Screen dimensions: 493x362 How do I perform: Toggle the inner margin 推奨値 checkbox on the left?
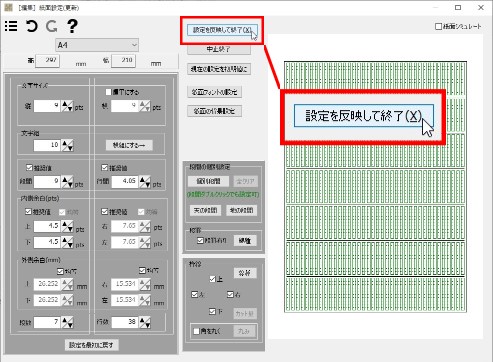click(28, 212)
